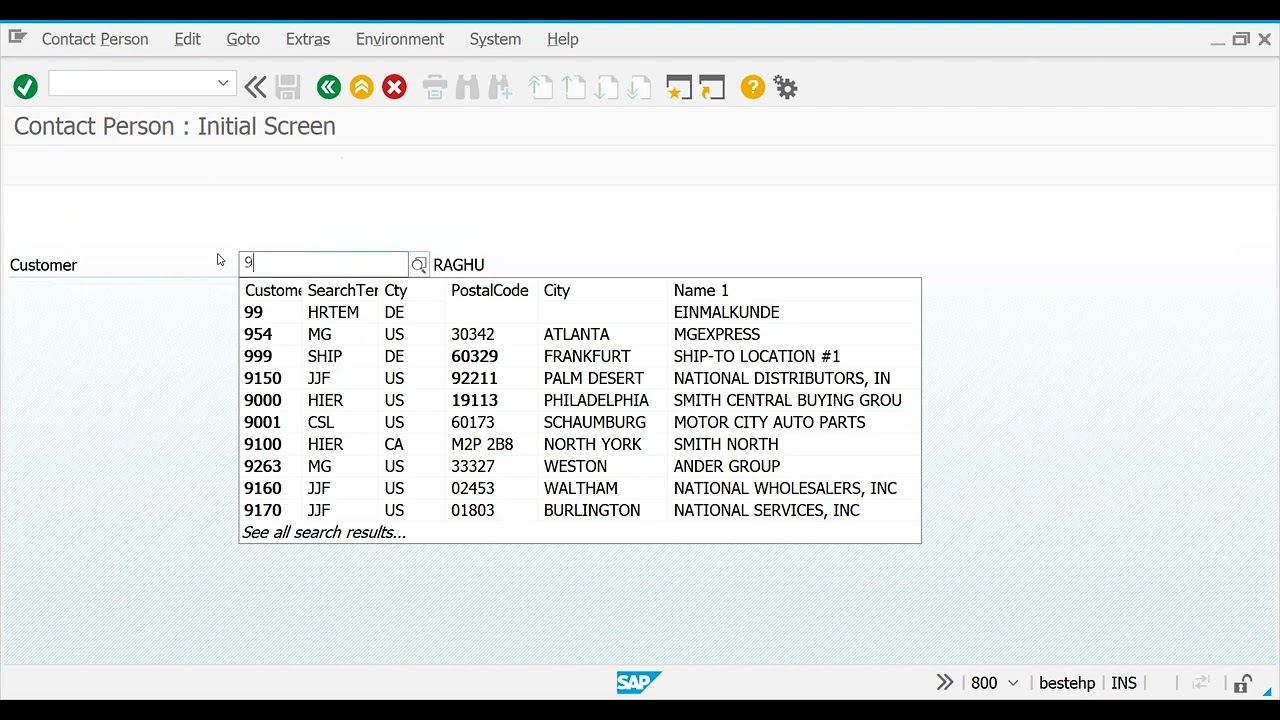This screenshot has width=1280, height=720.
Task: Select customer 9160 NATIONAL WHOLESALERS
Action: point(580,488)
